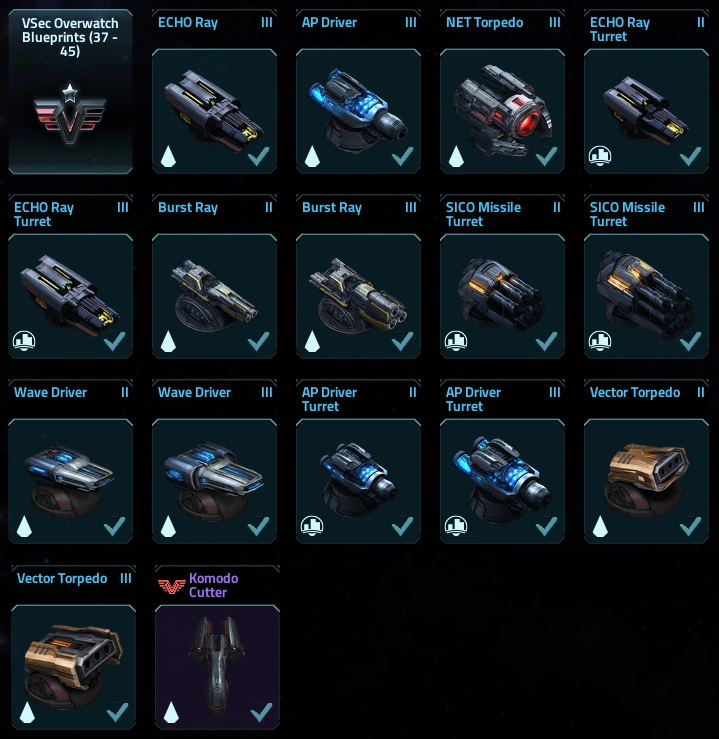The width and height of the screenshot is (719, 739).
Task: Click the red VSec logo beside Komodo Cutter
Action: click(172, 586)
